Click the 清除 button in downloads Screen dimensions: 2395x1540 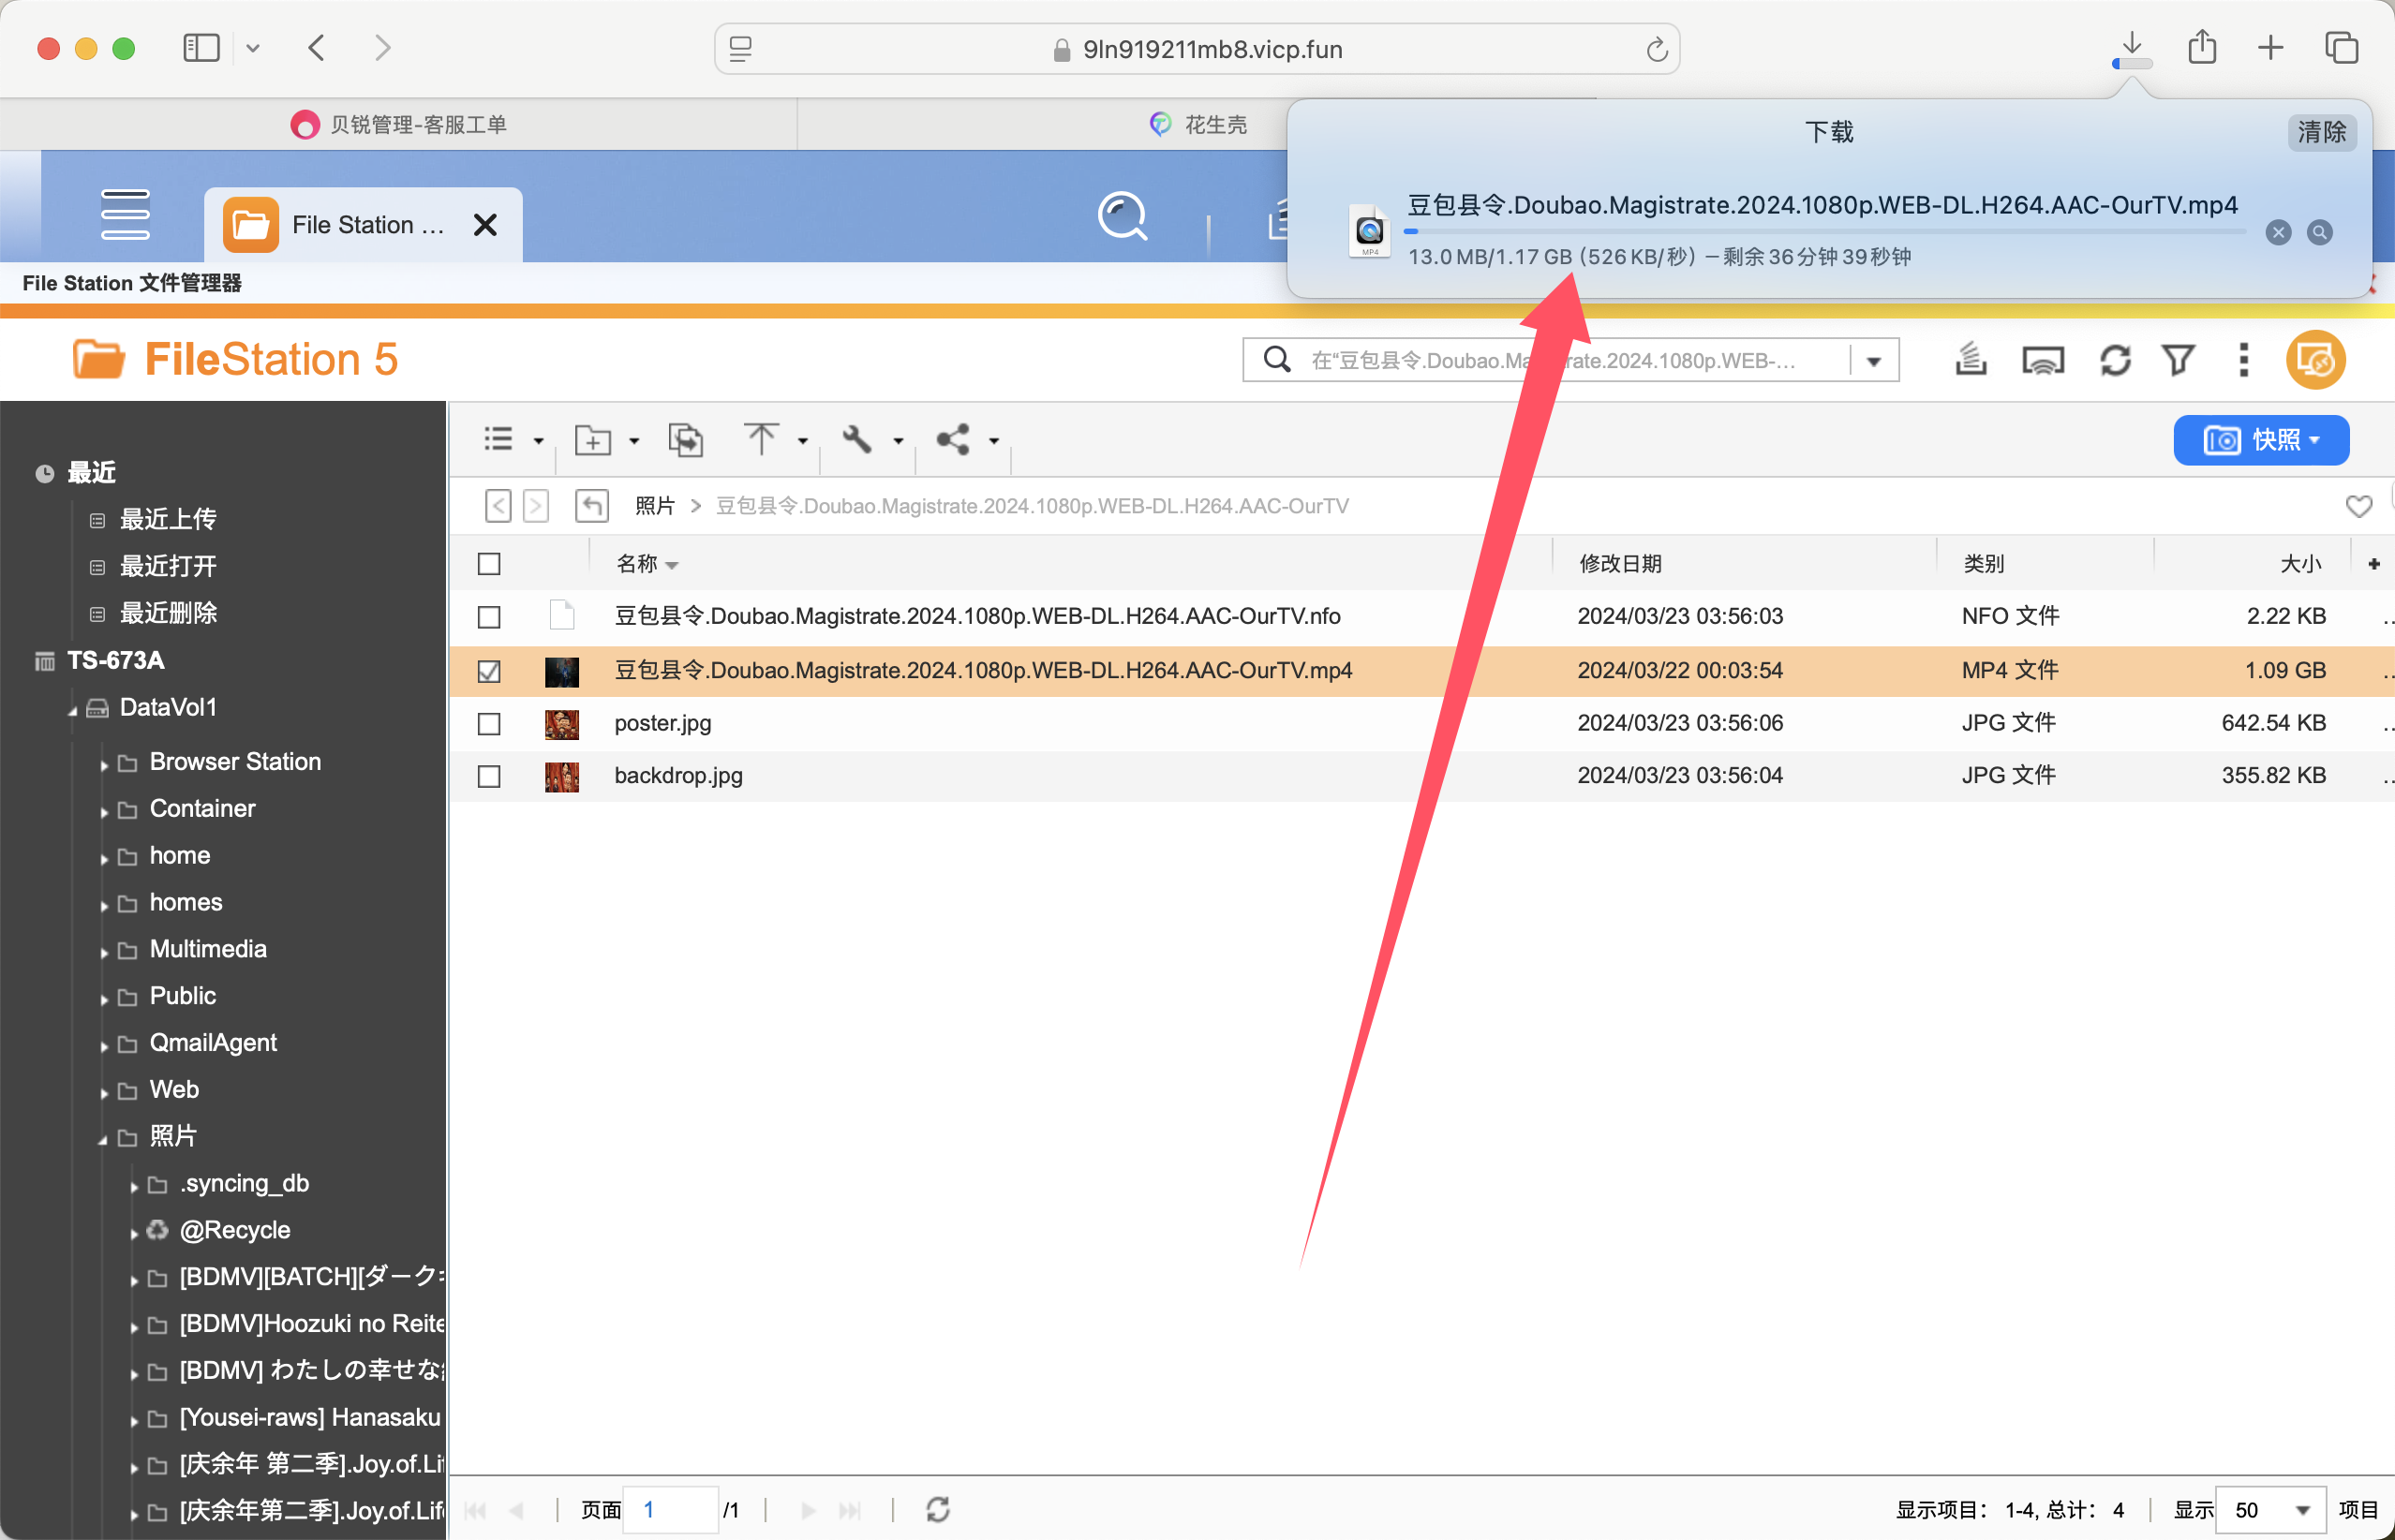(x=2322, y=132)
